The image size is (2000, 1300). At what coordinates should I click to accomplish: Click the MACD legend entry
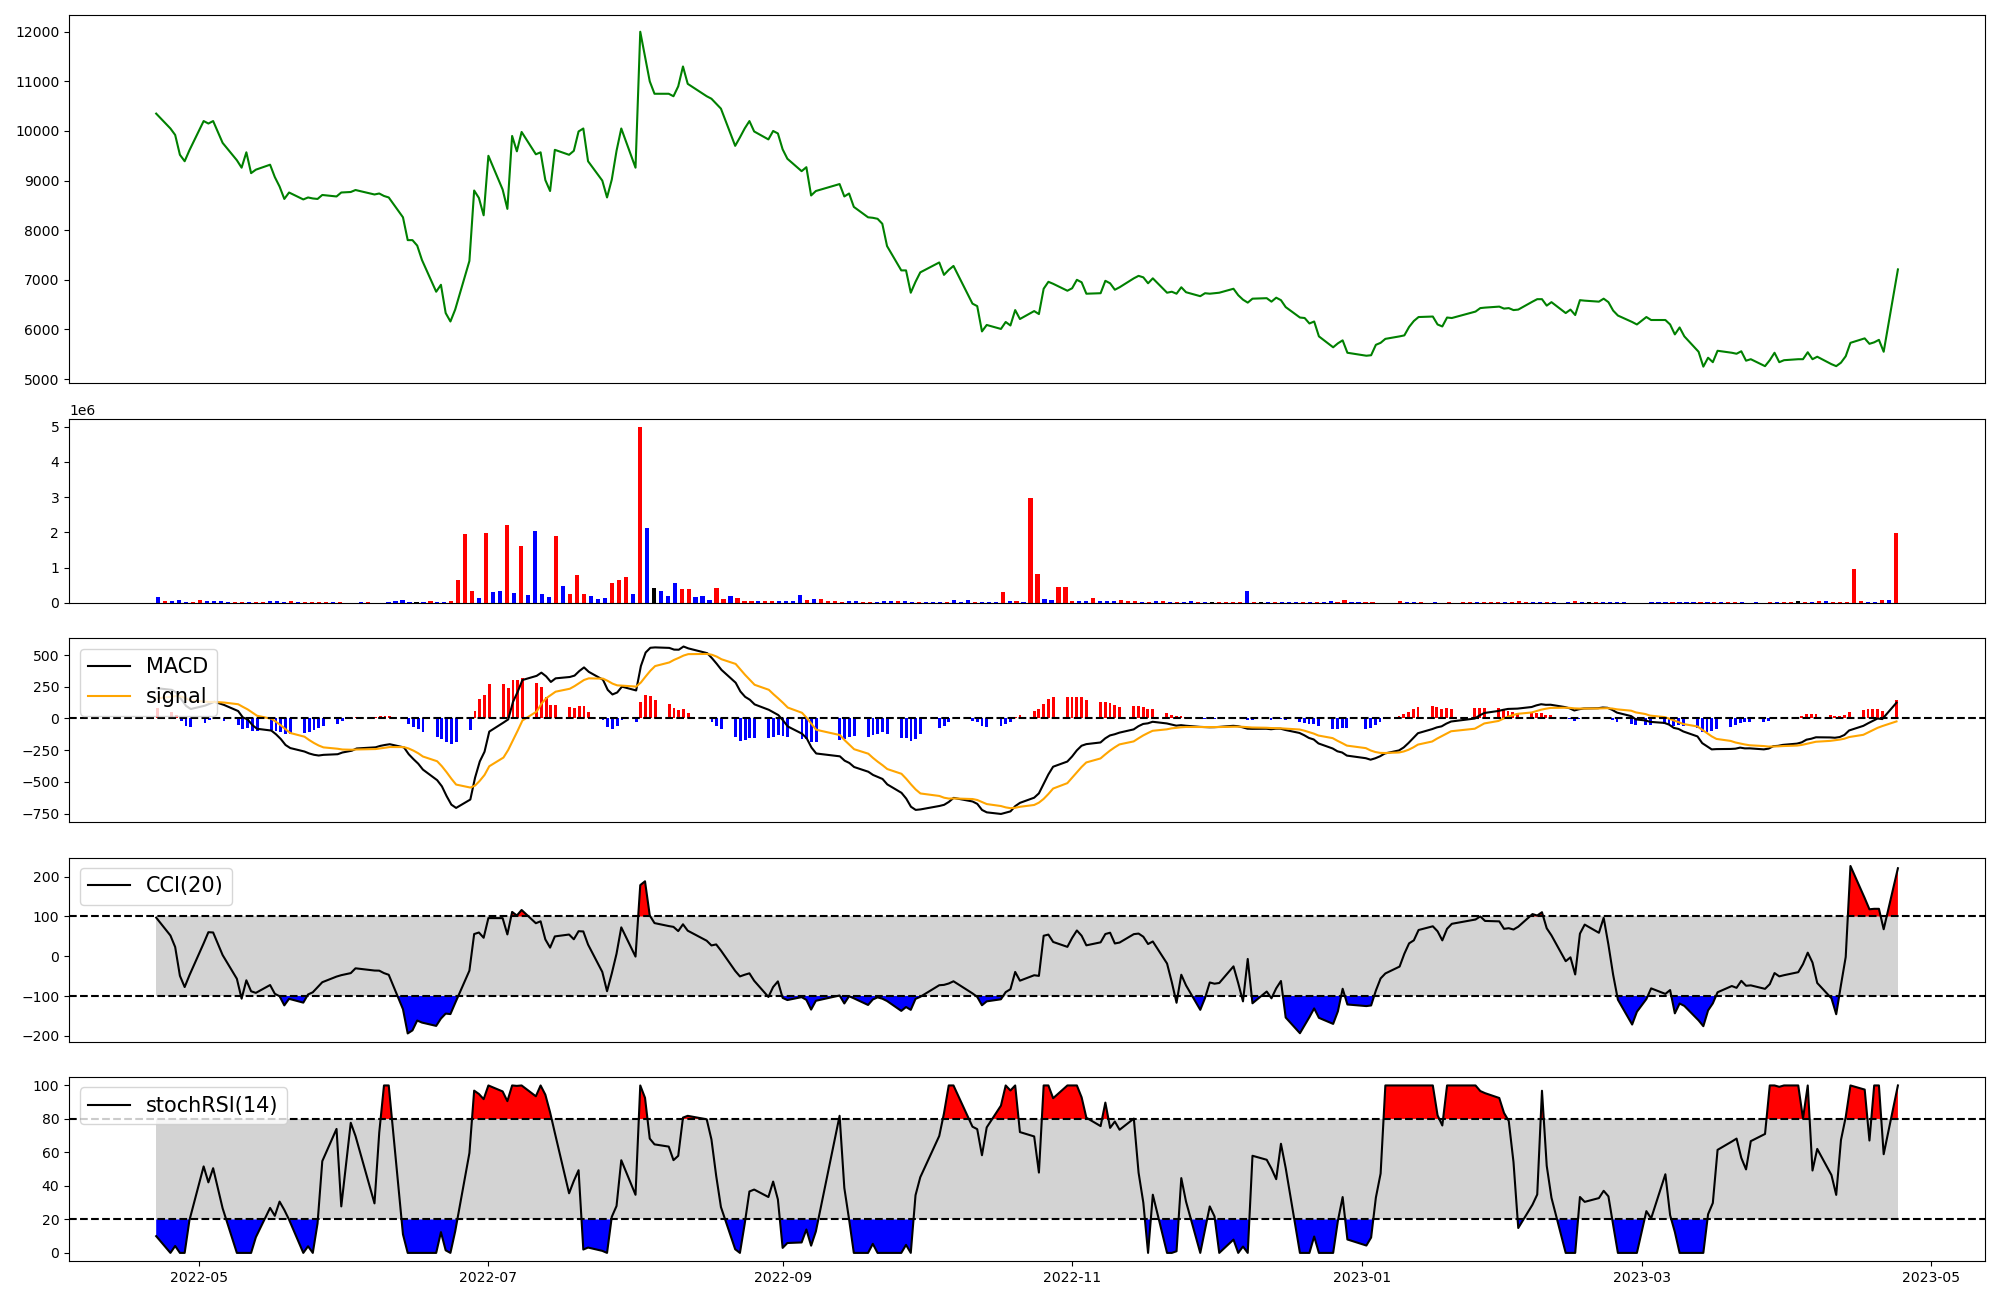click(x=176, y=666)
